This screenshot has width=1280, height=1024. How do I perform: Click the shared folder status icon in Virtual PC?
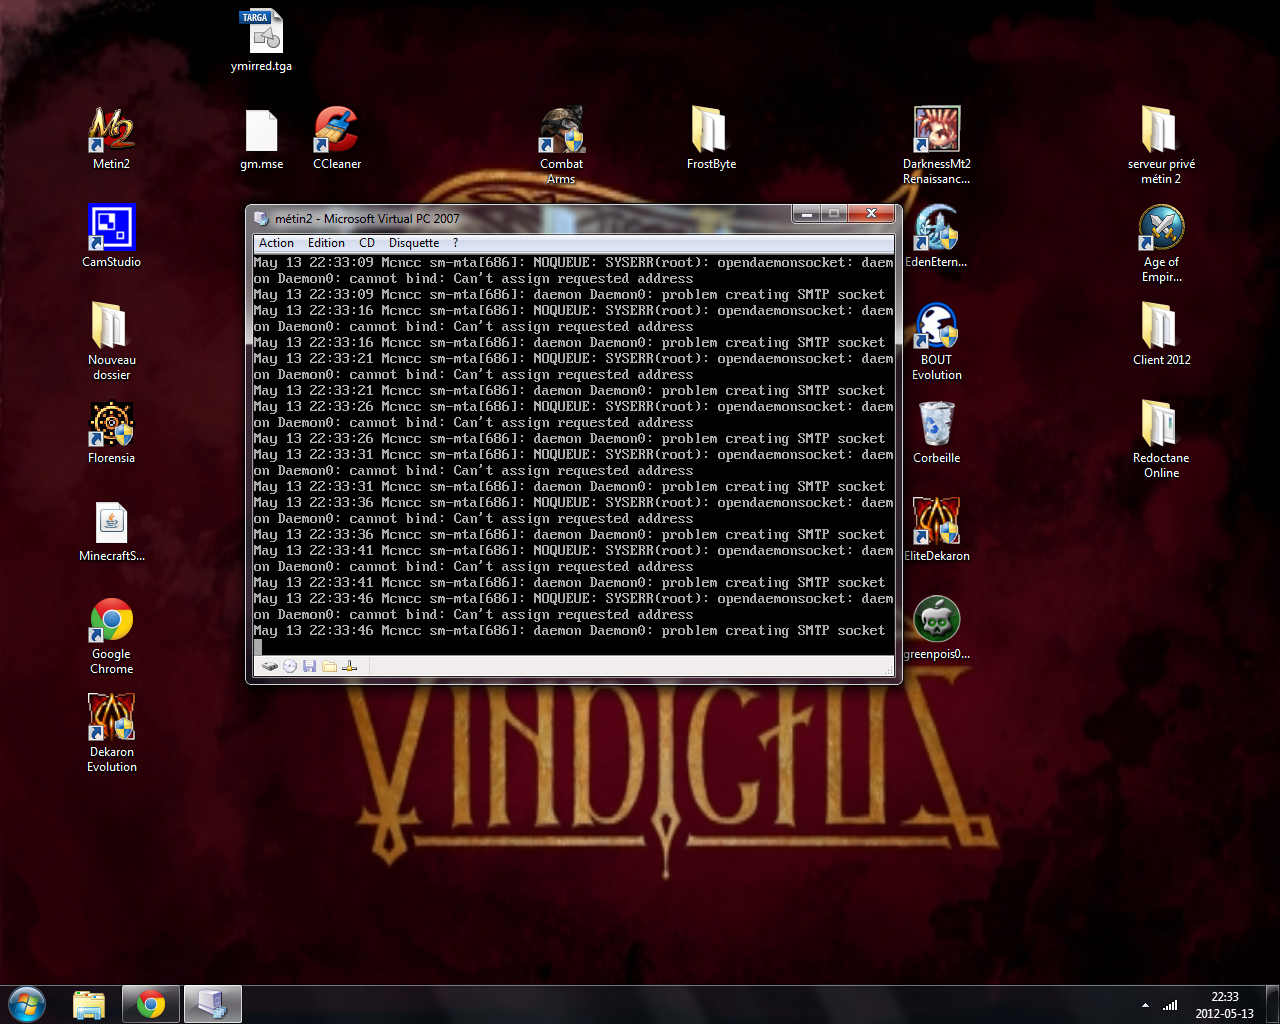click(x=330, y=666)
